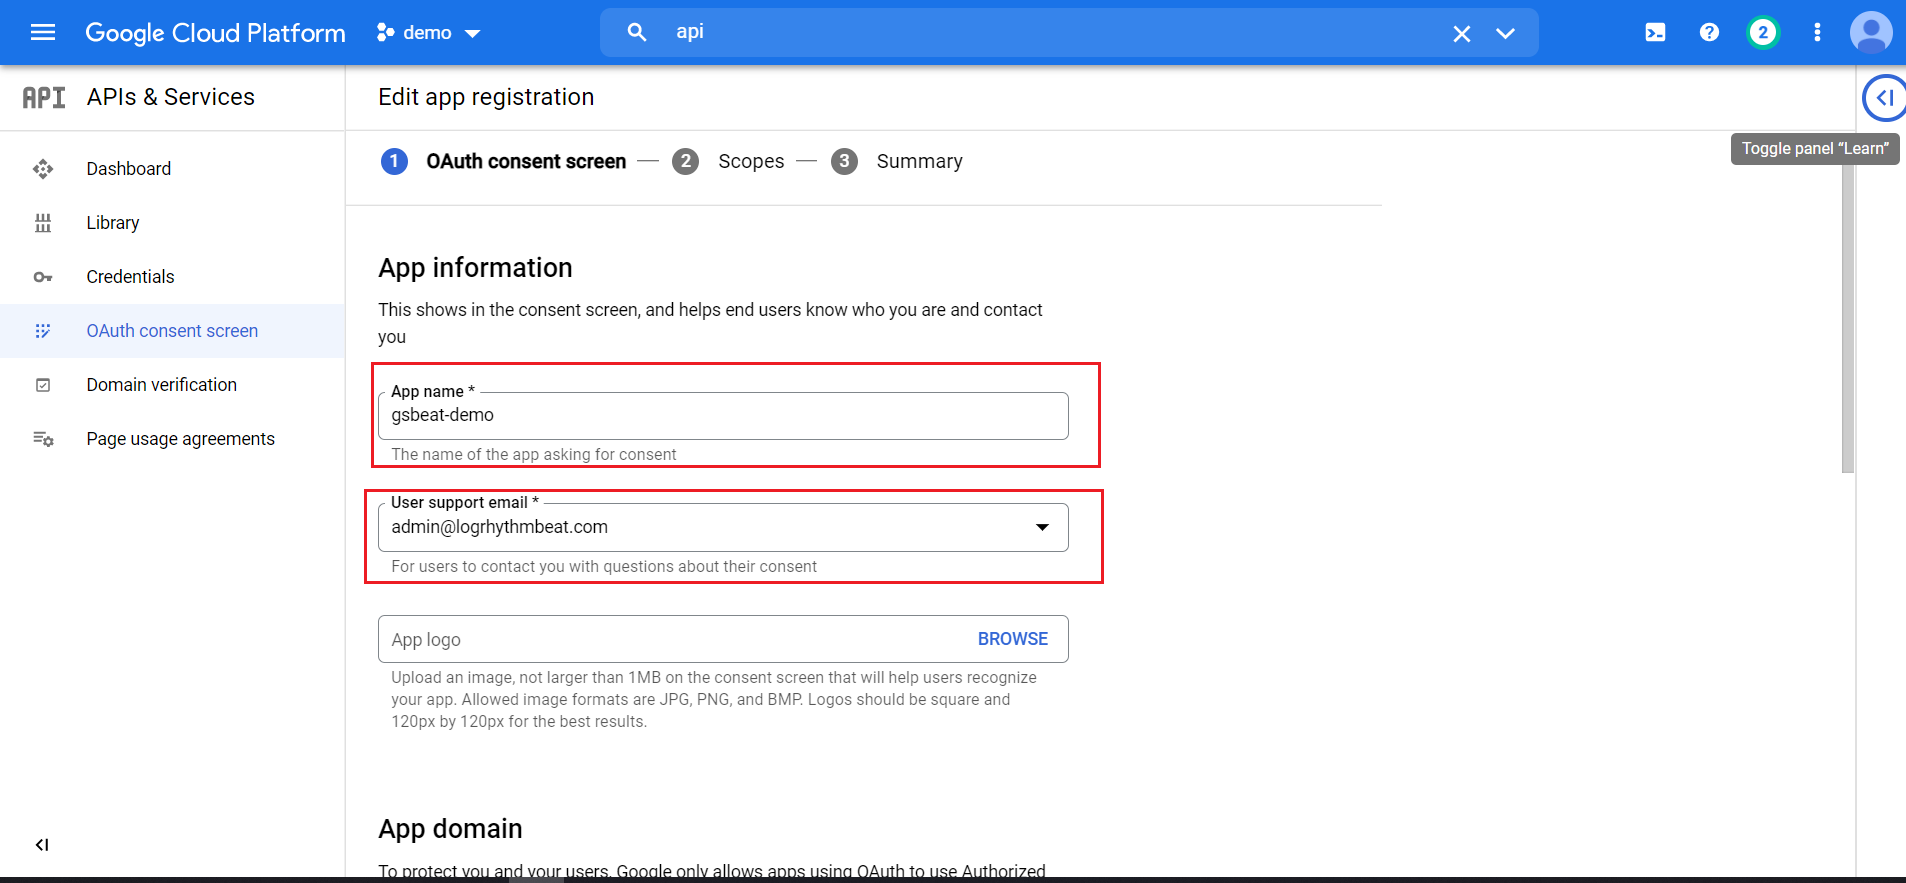
Task: Jump to the Scopes step
Action: pos(750,162)
